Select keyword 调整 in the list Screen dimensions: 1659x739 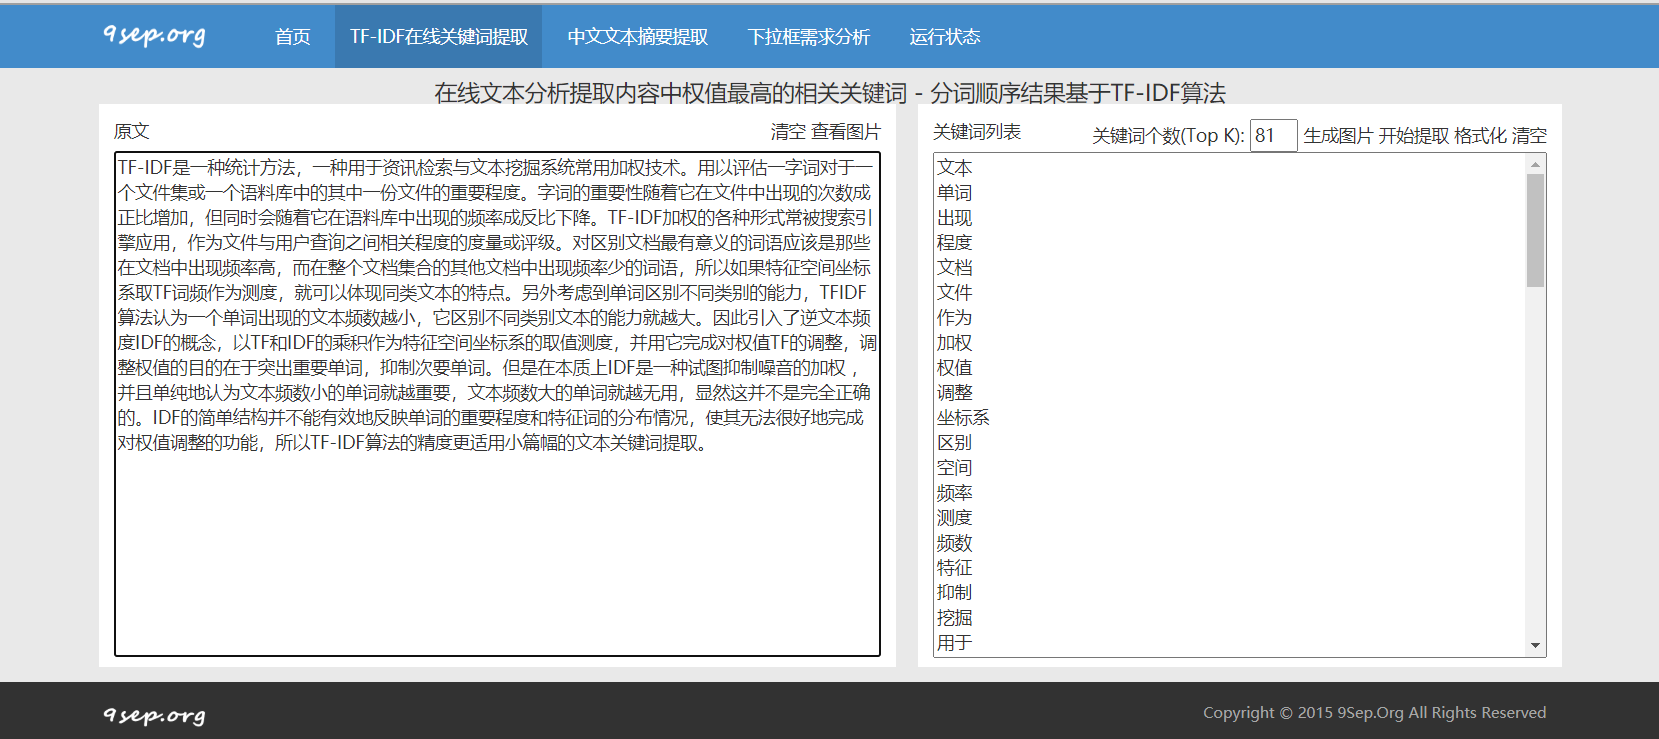954,393
